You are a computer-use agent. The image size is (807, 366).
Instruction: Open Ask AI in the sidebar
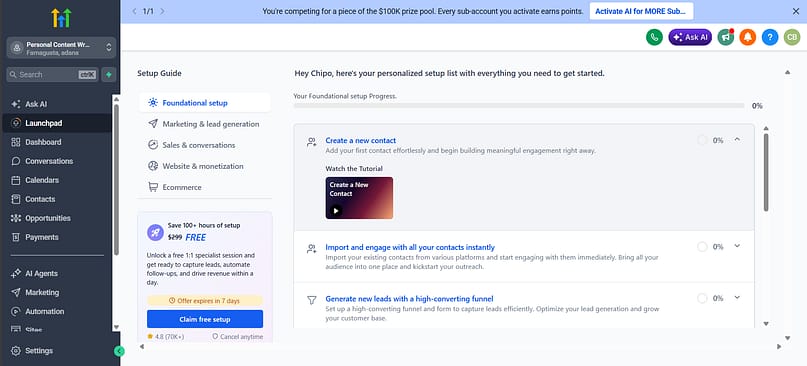(x=36, y=104)
